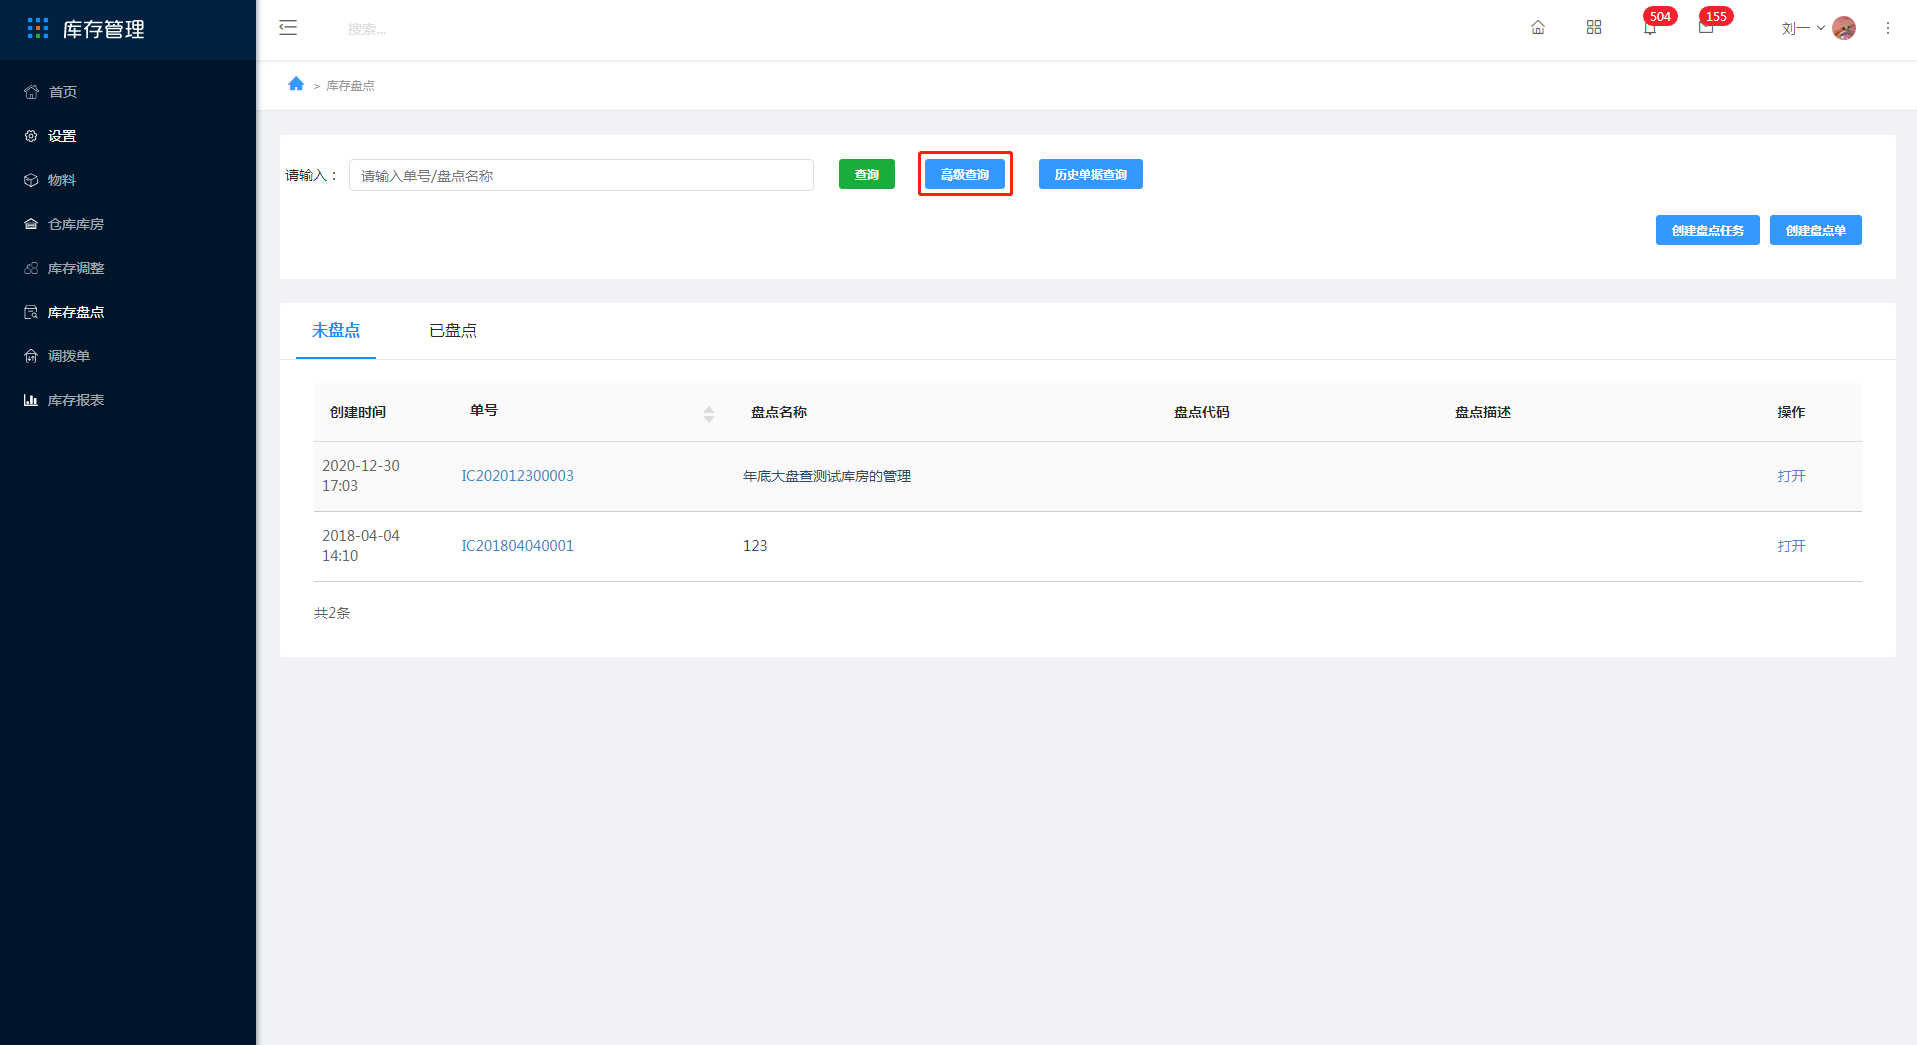Click the 调拨单 icon in sidebar
The width and height of the screenshot is (1917, 1045).
coord(31,356)
